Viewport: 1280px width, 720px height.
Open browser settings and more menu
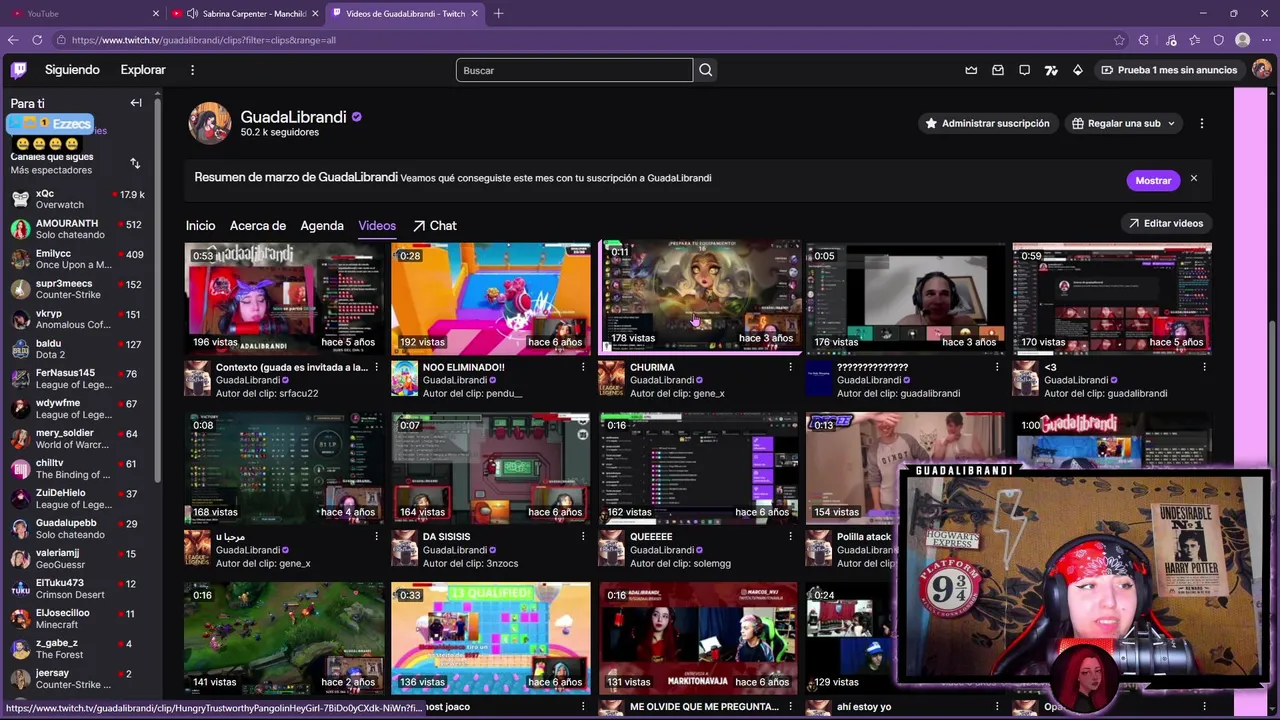click(x=1266, y=40)
